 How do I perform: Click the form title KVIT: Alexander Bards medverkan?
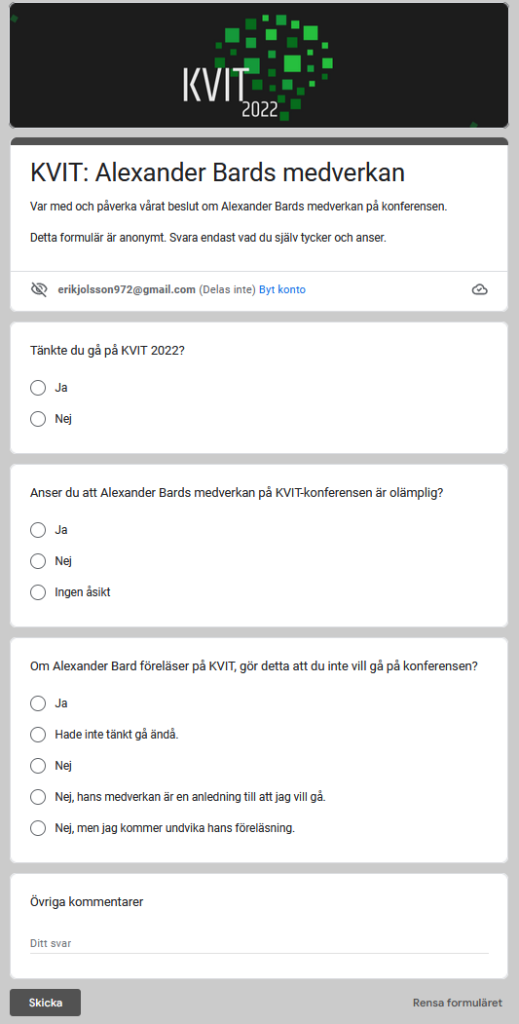click(x=217, y=173)
